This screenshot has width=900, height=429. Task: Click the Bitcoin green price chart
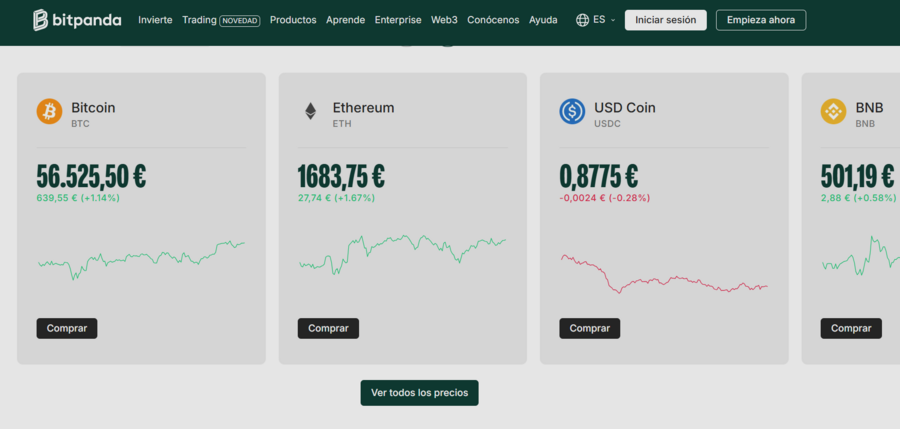click(x=141, y=260)
